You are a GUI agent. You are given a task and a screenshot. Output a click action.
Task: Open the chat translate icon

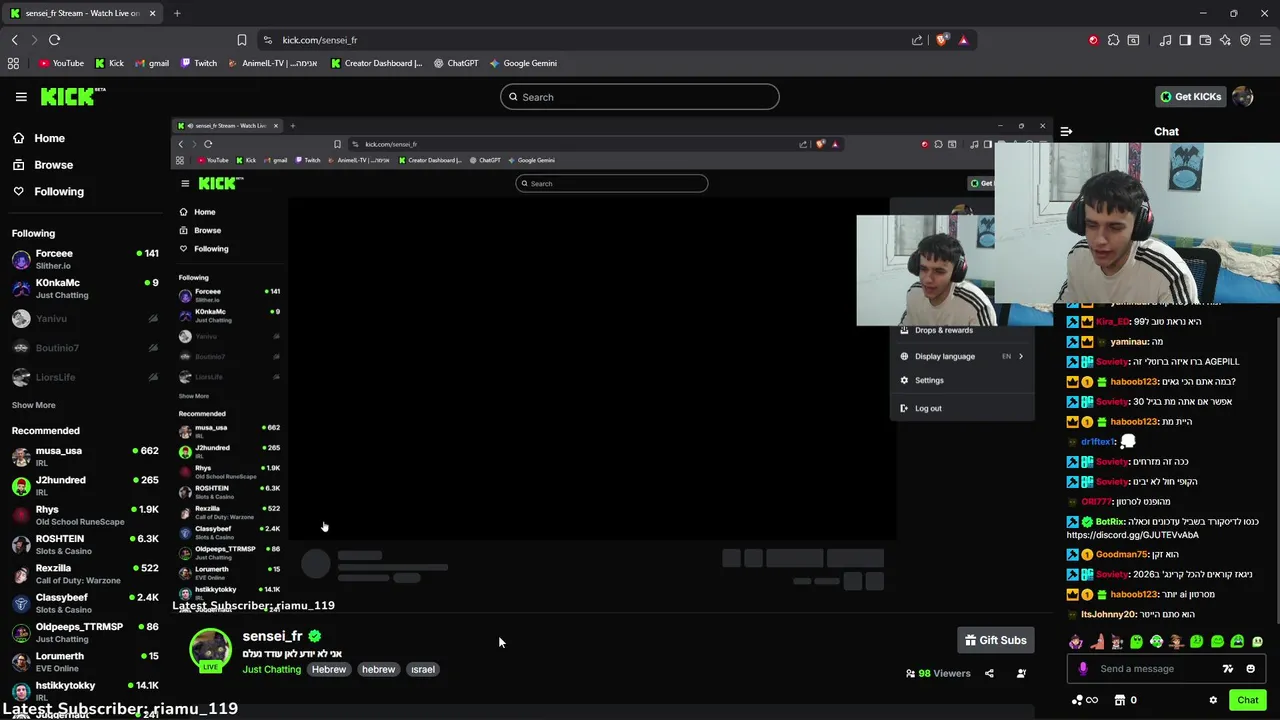click(1228, 669)
